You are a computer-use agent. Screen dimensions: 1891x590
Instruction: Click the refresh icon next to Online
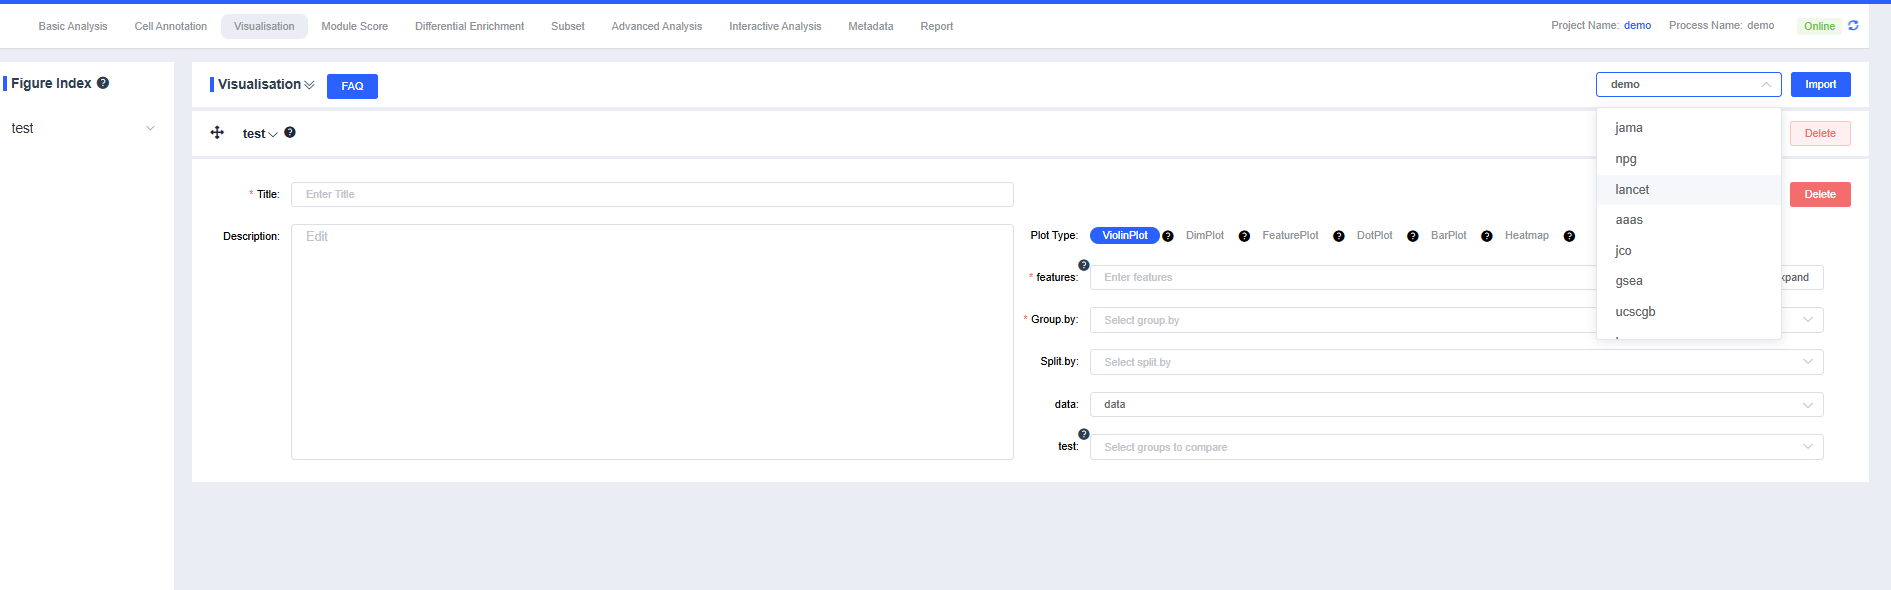1853,26
